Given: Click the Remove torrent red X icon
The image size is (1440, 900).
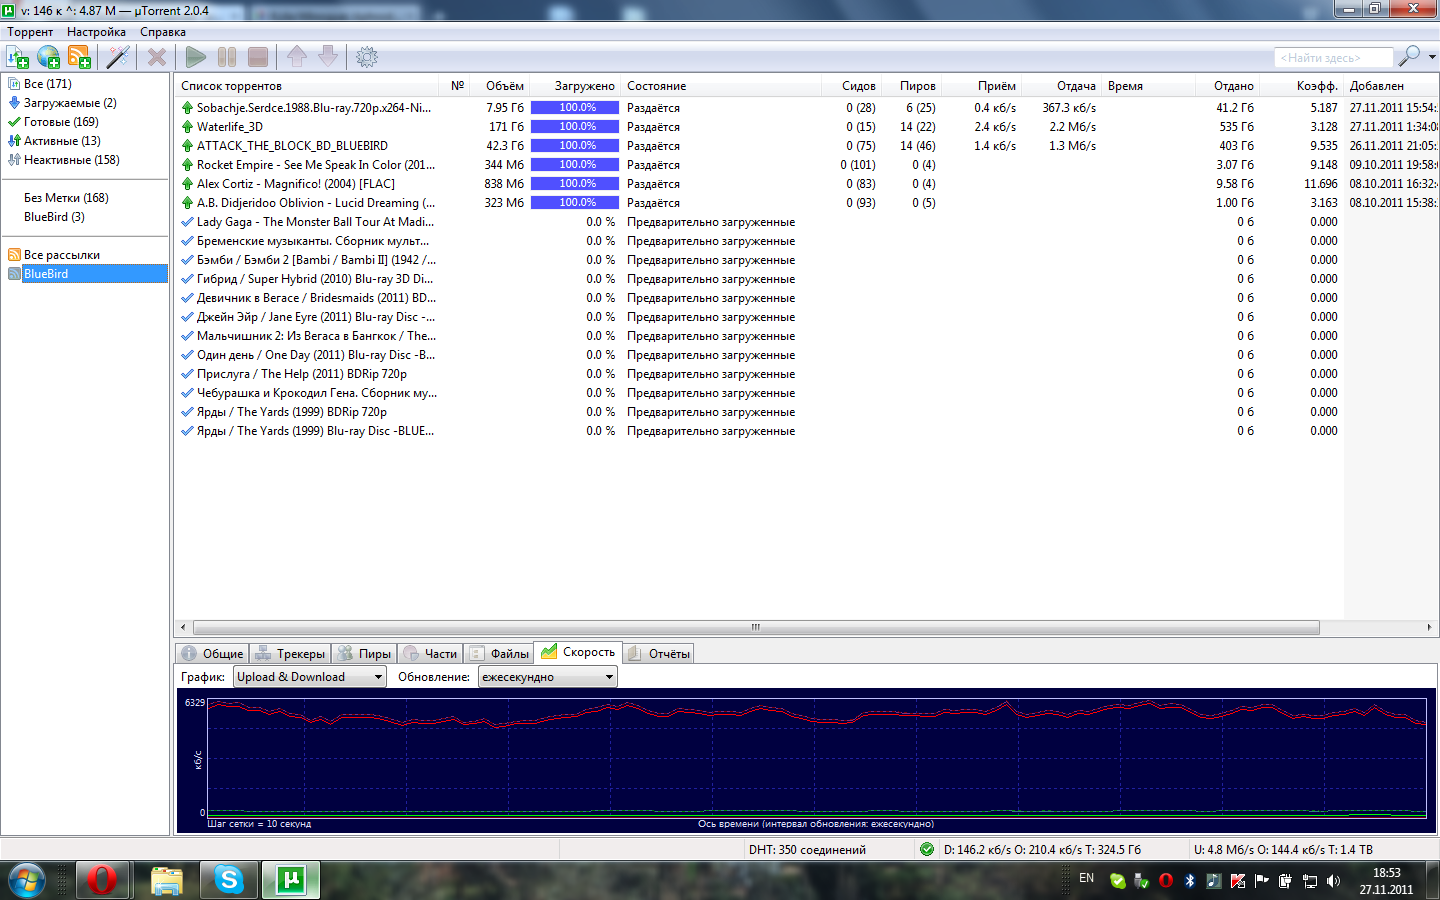Looking at the screenshot, I should [x=157, y=57].
